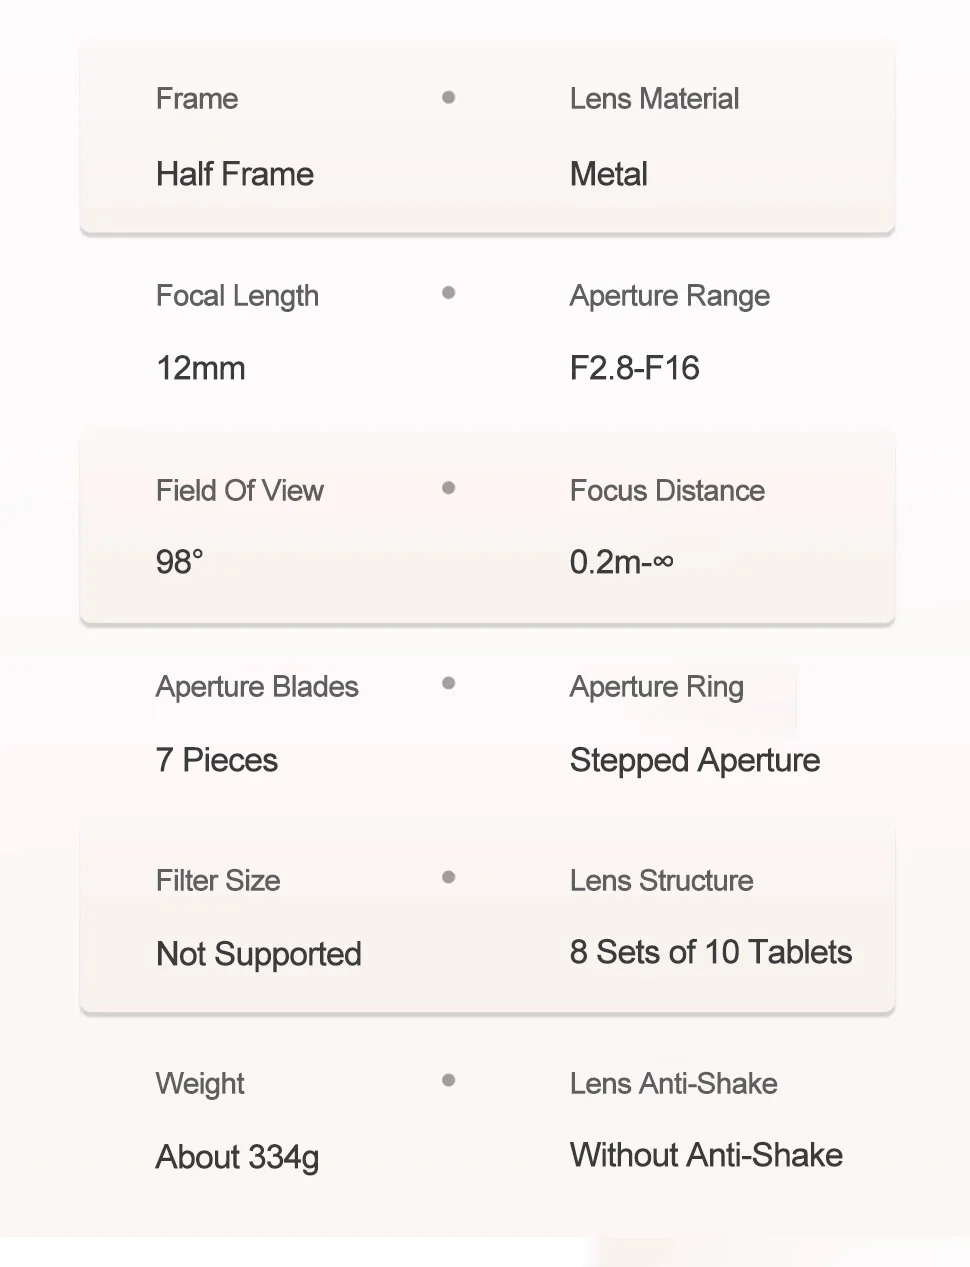
Task: Select the Half Frame value text
Action: [x=235, y=174]
